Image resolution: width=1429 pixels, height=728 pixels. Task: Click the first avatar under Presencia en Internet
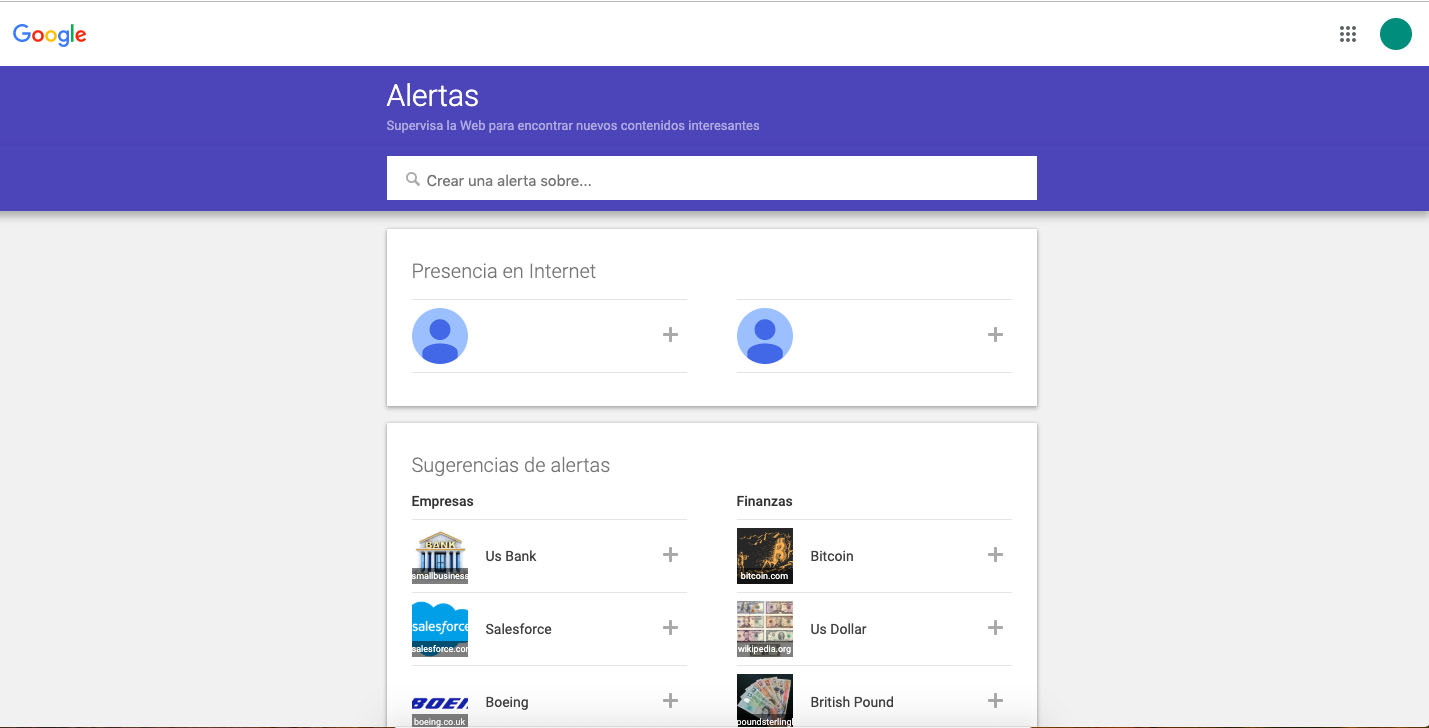[440, 336]
